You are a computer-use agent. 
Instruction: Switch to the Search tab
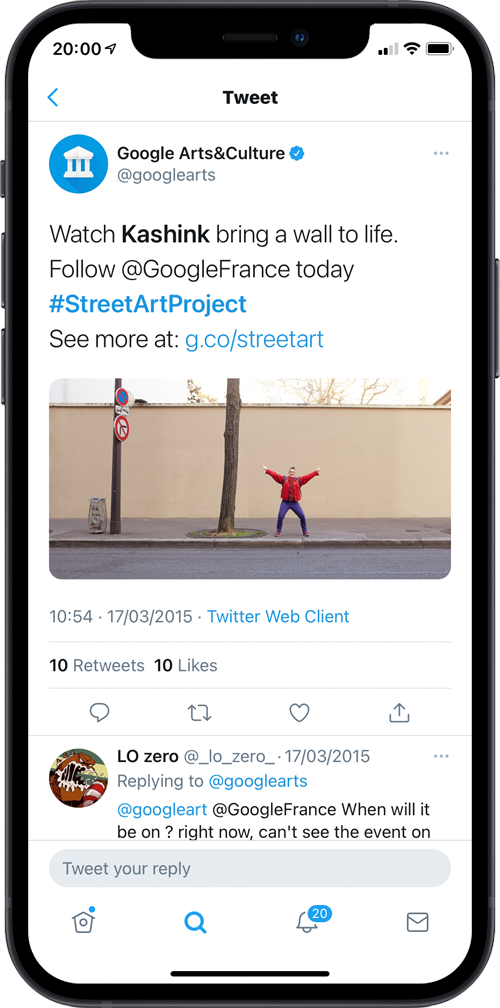tap(195, 922)
